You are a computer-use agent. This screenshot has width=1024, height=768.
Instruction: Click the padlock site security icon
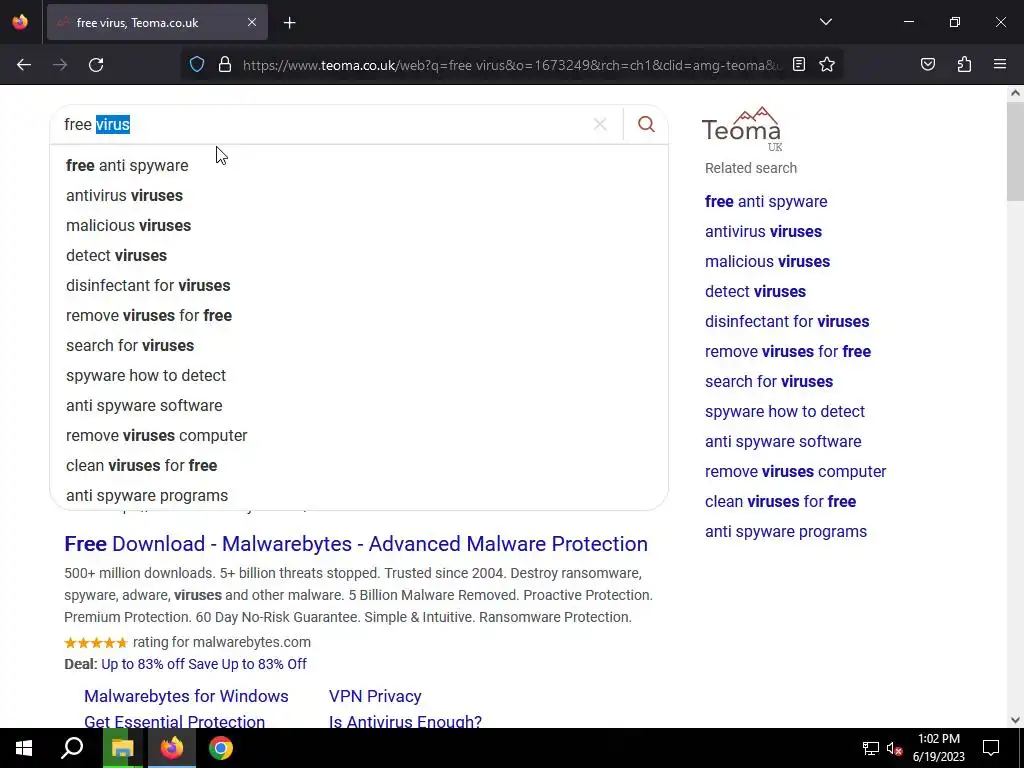click(225, 65)
